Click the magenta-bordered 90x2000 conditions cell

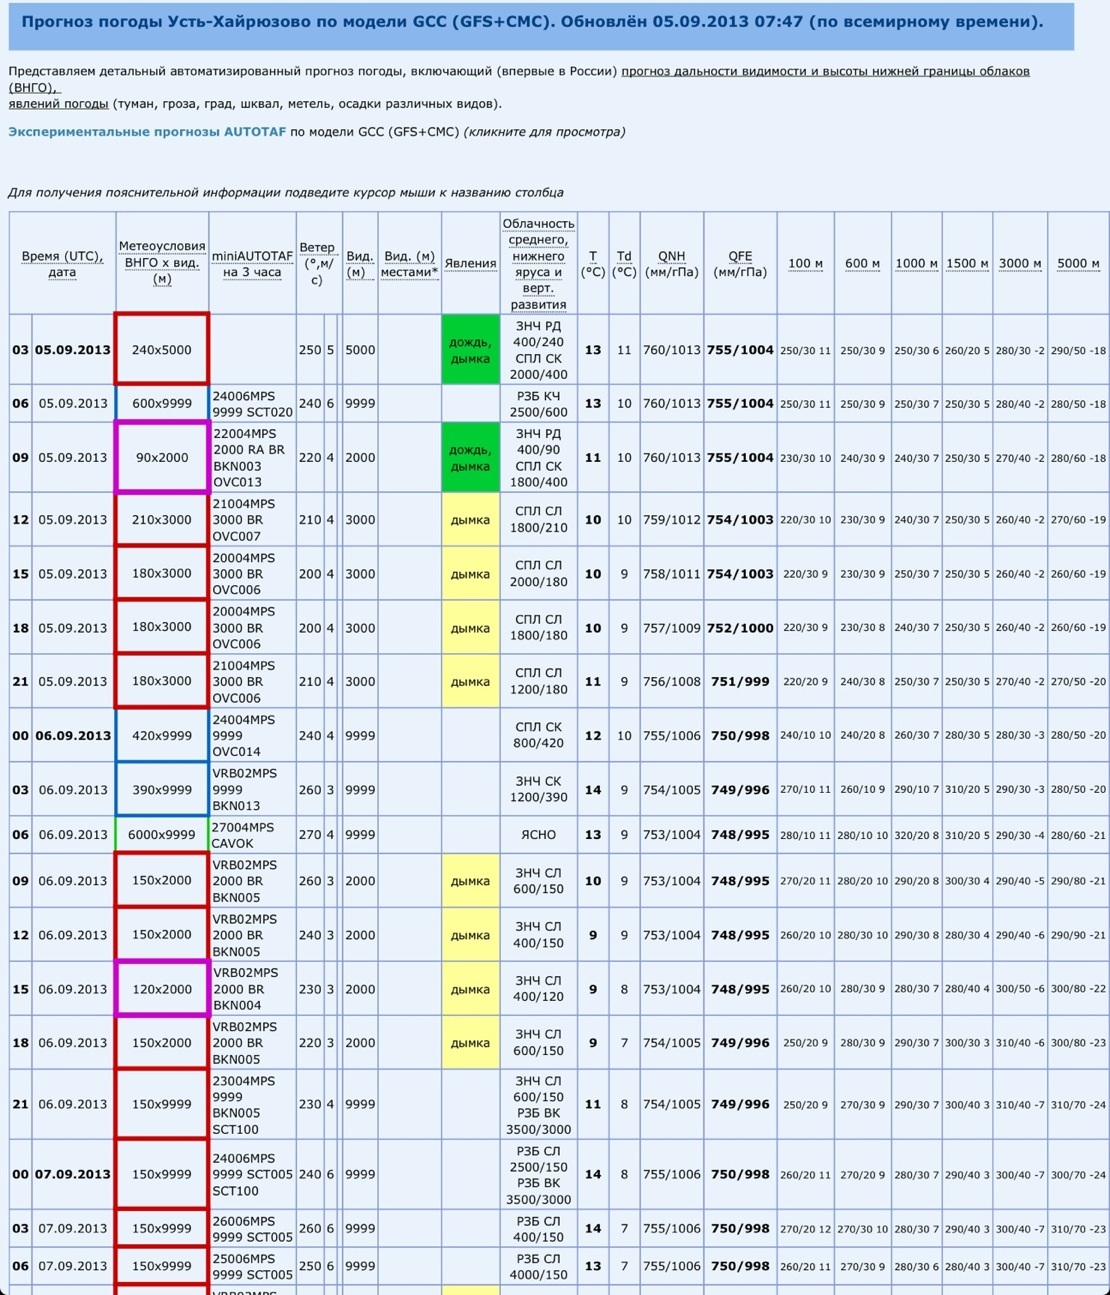[x=162, y=458]
